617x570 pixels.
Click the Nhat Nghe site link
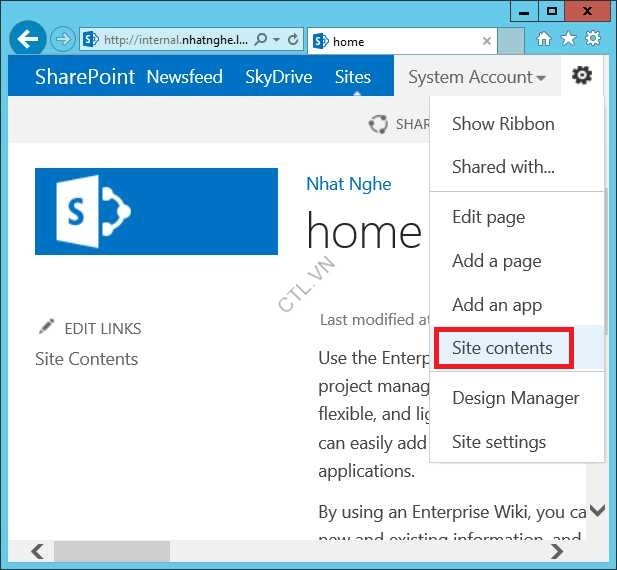coord(349,184)
